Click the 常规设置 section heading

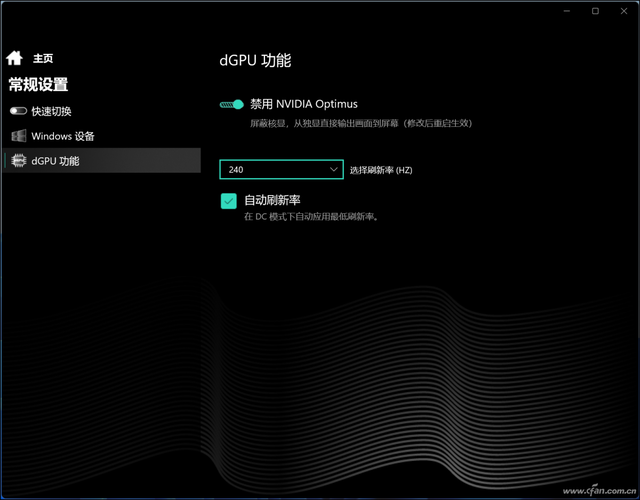click(x=38, y=84)
